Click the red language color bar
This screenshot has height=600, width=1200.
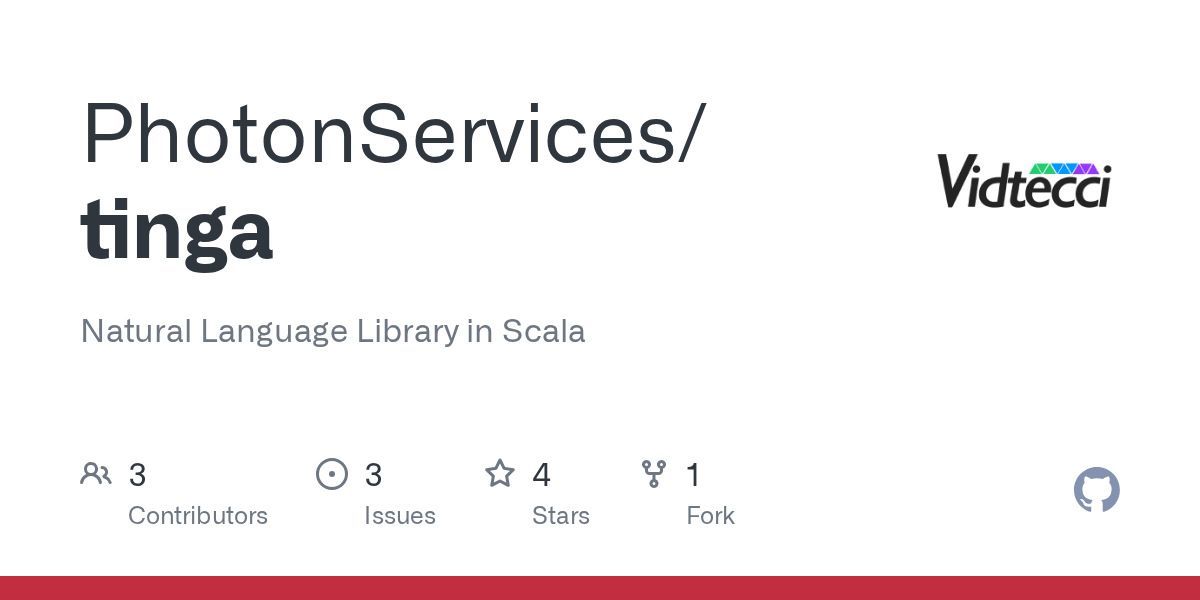(x=600, y=588)
